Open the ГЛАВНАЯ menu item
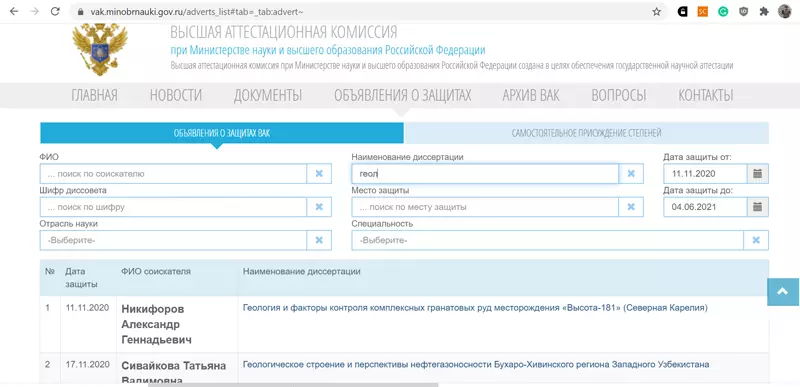Screen dimensions: 800x387 click(x=94, y=95)
